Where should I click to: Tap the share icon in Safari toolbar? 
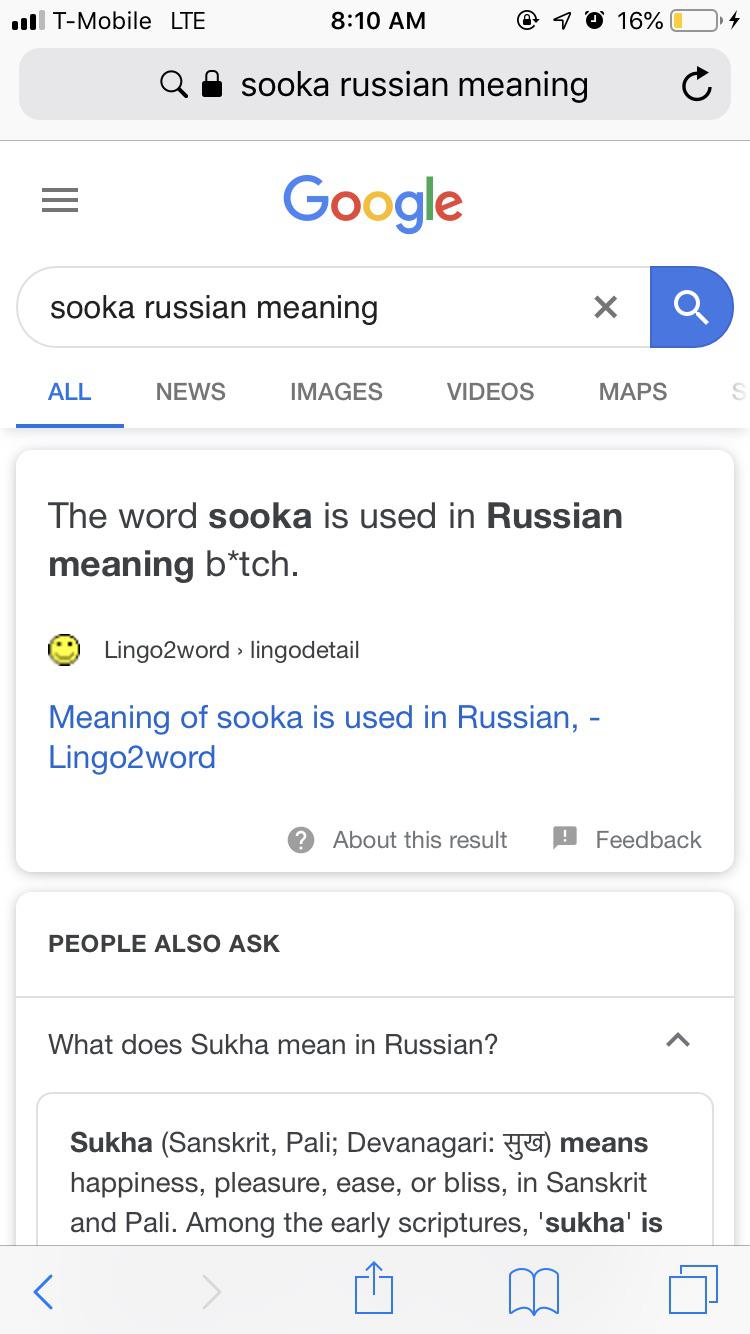coord(373,1290)
